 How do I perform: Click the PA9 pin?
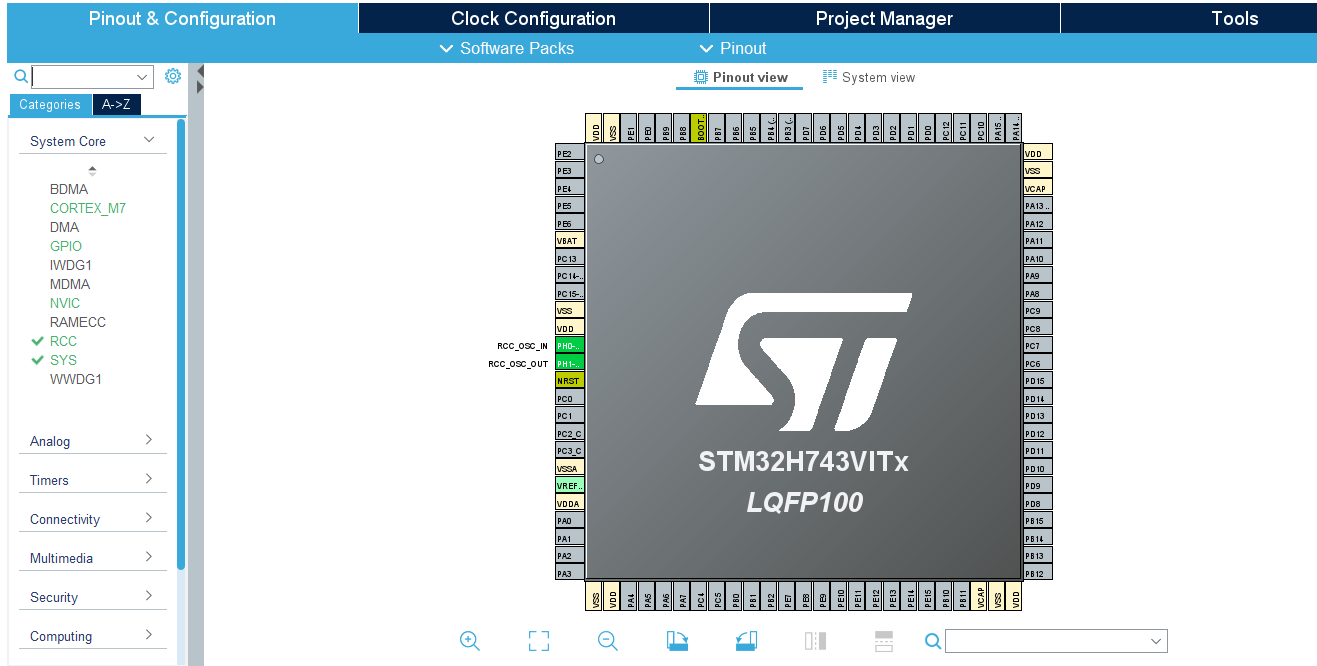1038,276
